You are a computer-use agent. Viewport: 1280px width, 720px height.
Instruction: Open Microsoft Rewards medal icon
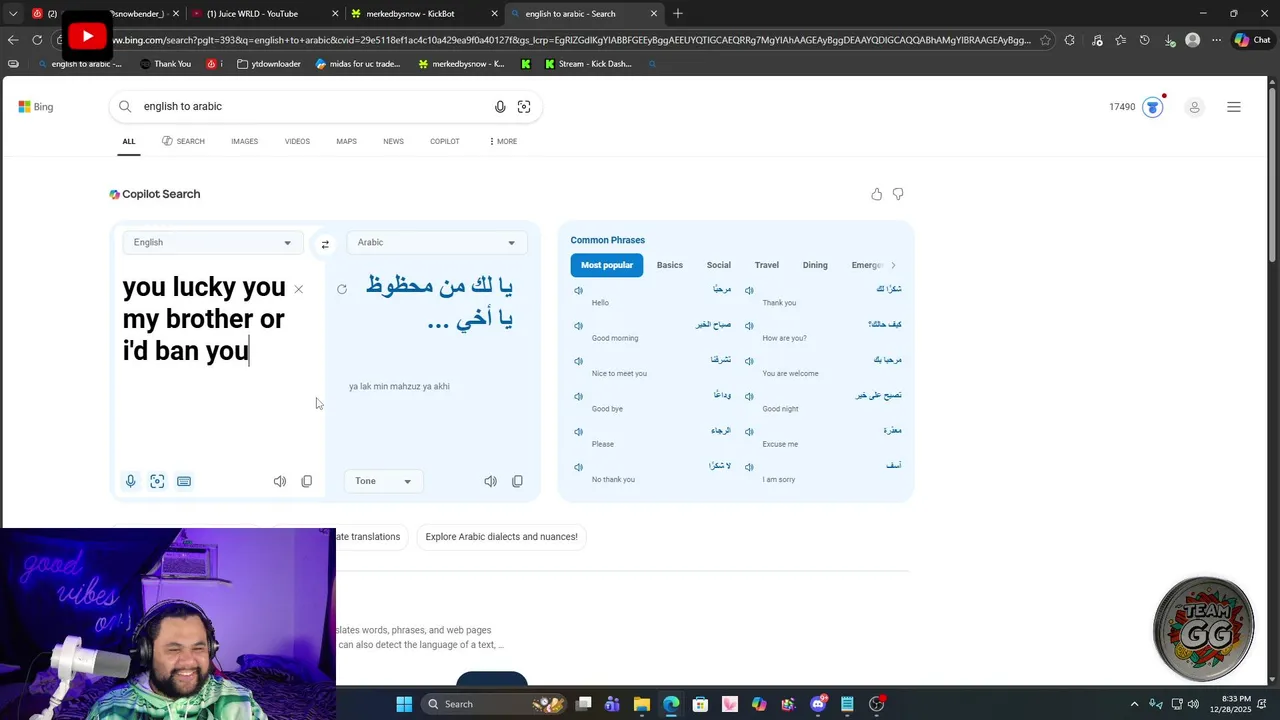point(1153,107)
